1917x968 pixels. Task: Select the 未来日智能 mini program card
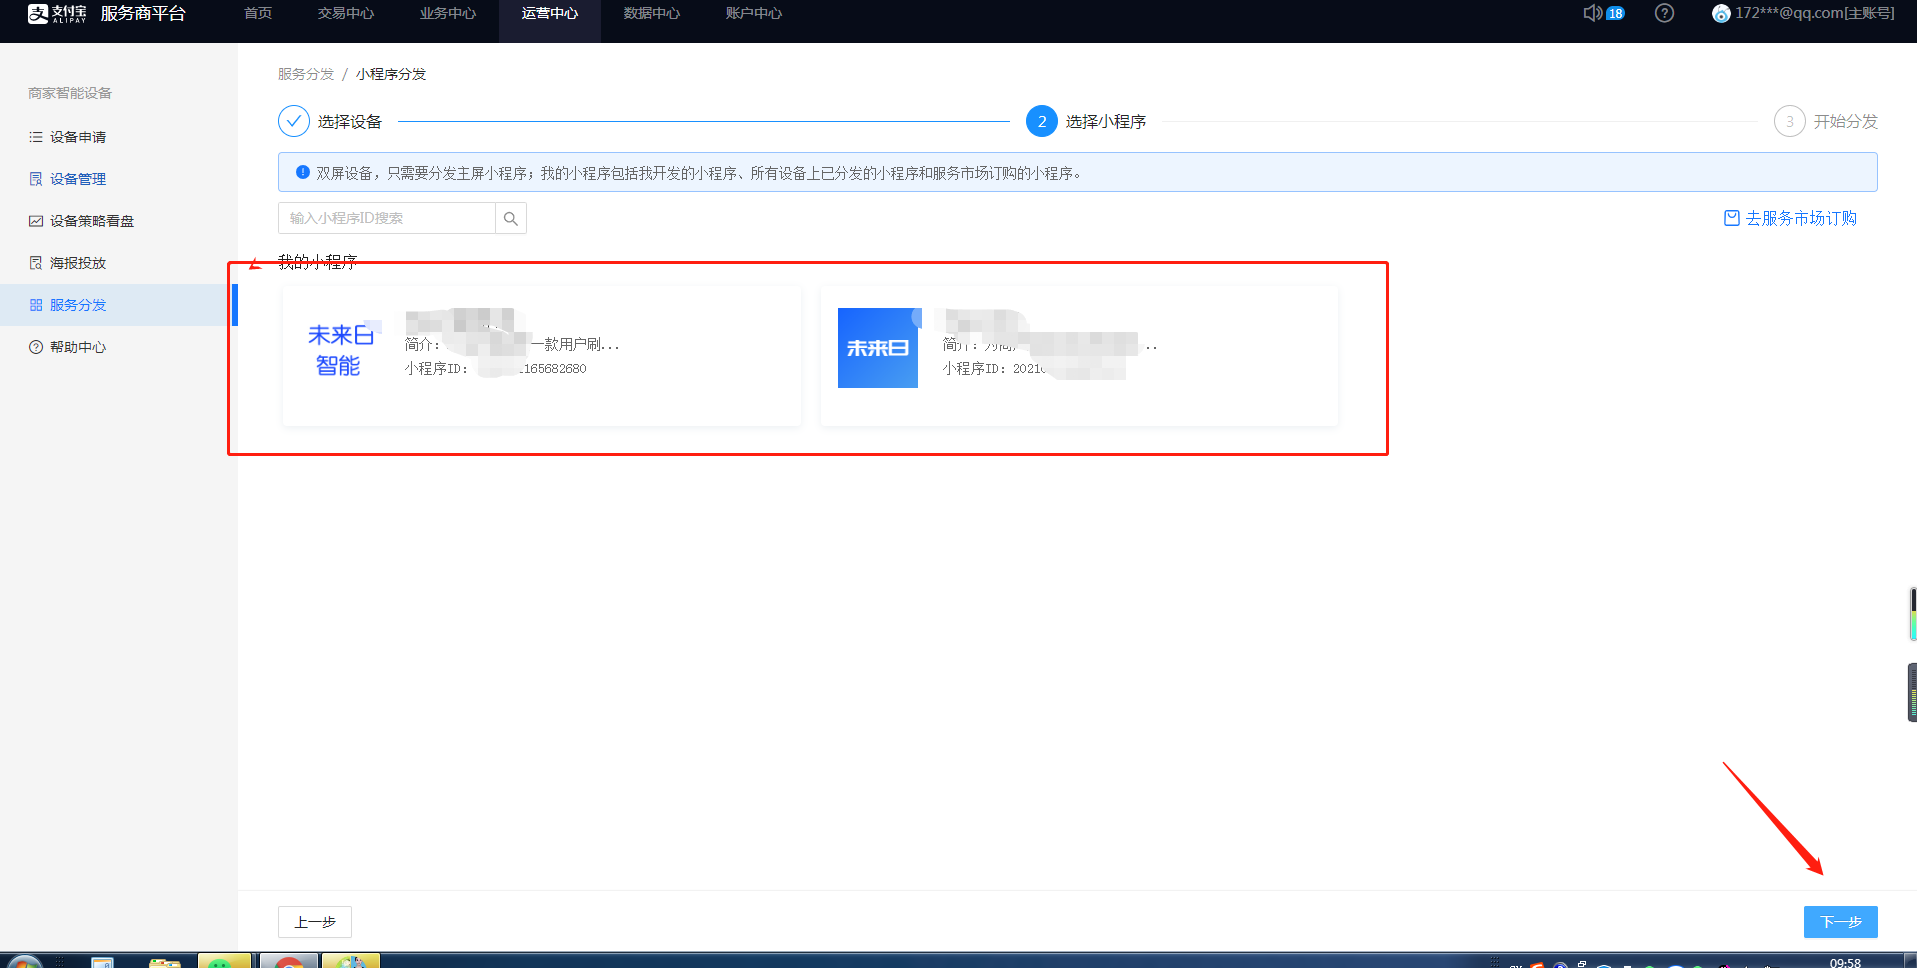pos(542,356)
